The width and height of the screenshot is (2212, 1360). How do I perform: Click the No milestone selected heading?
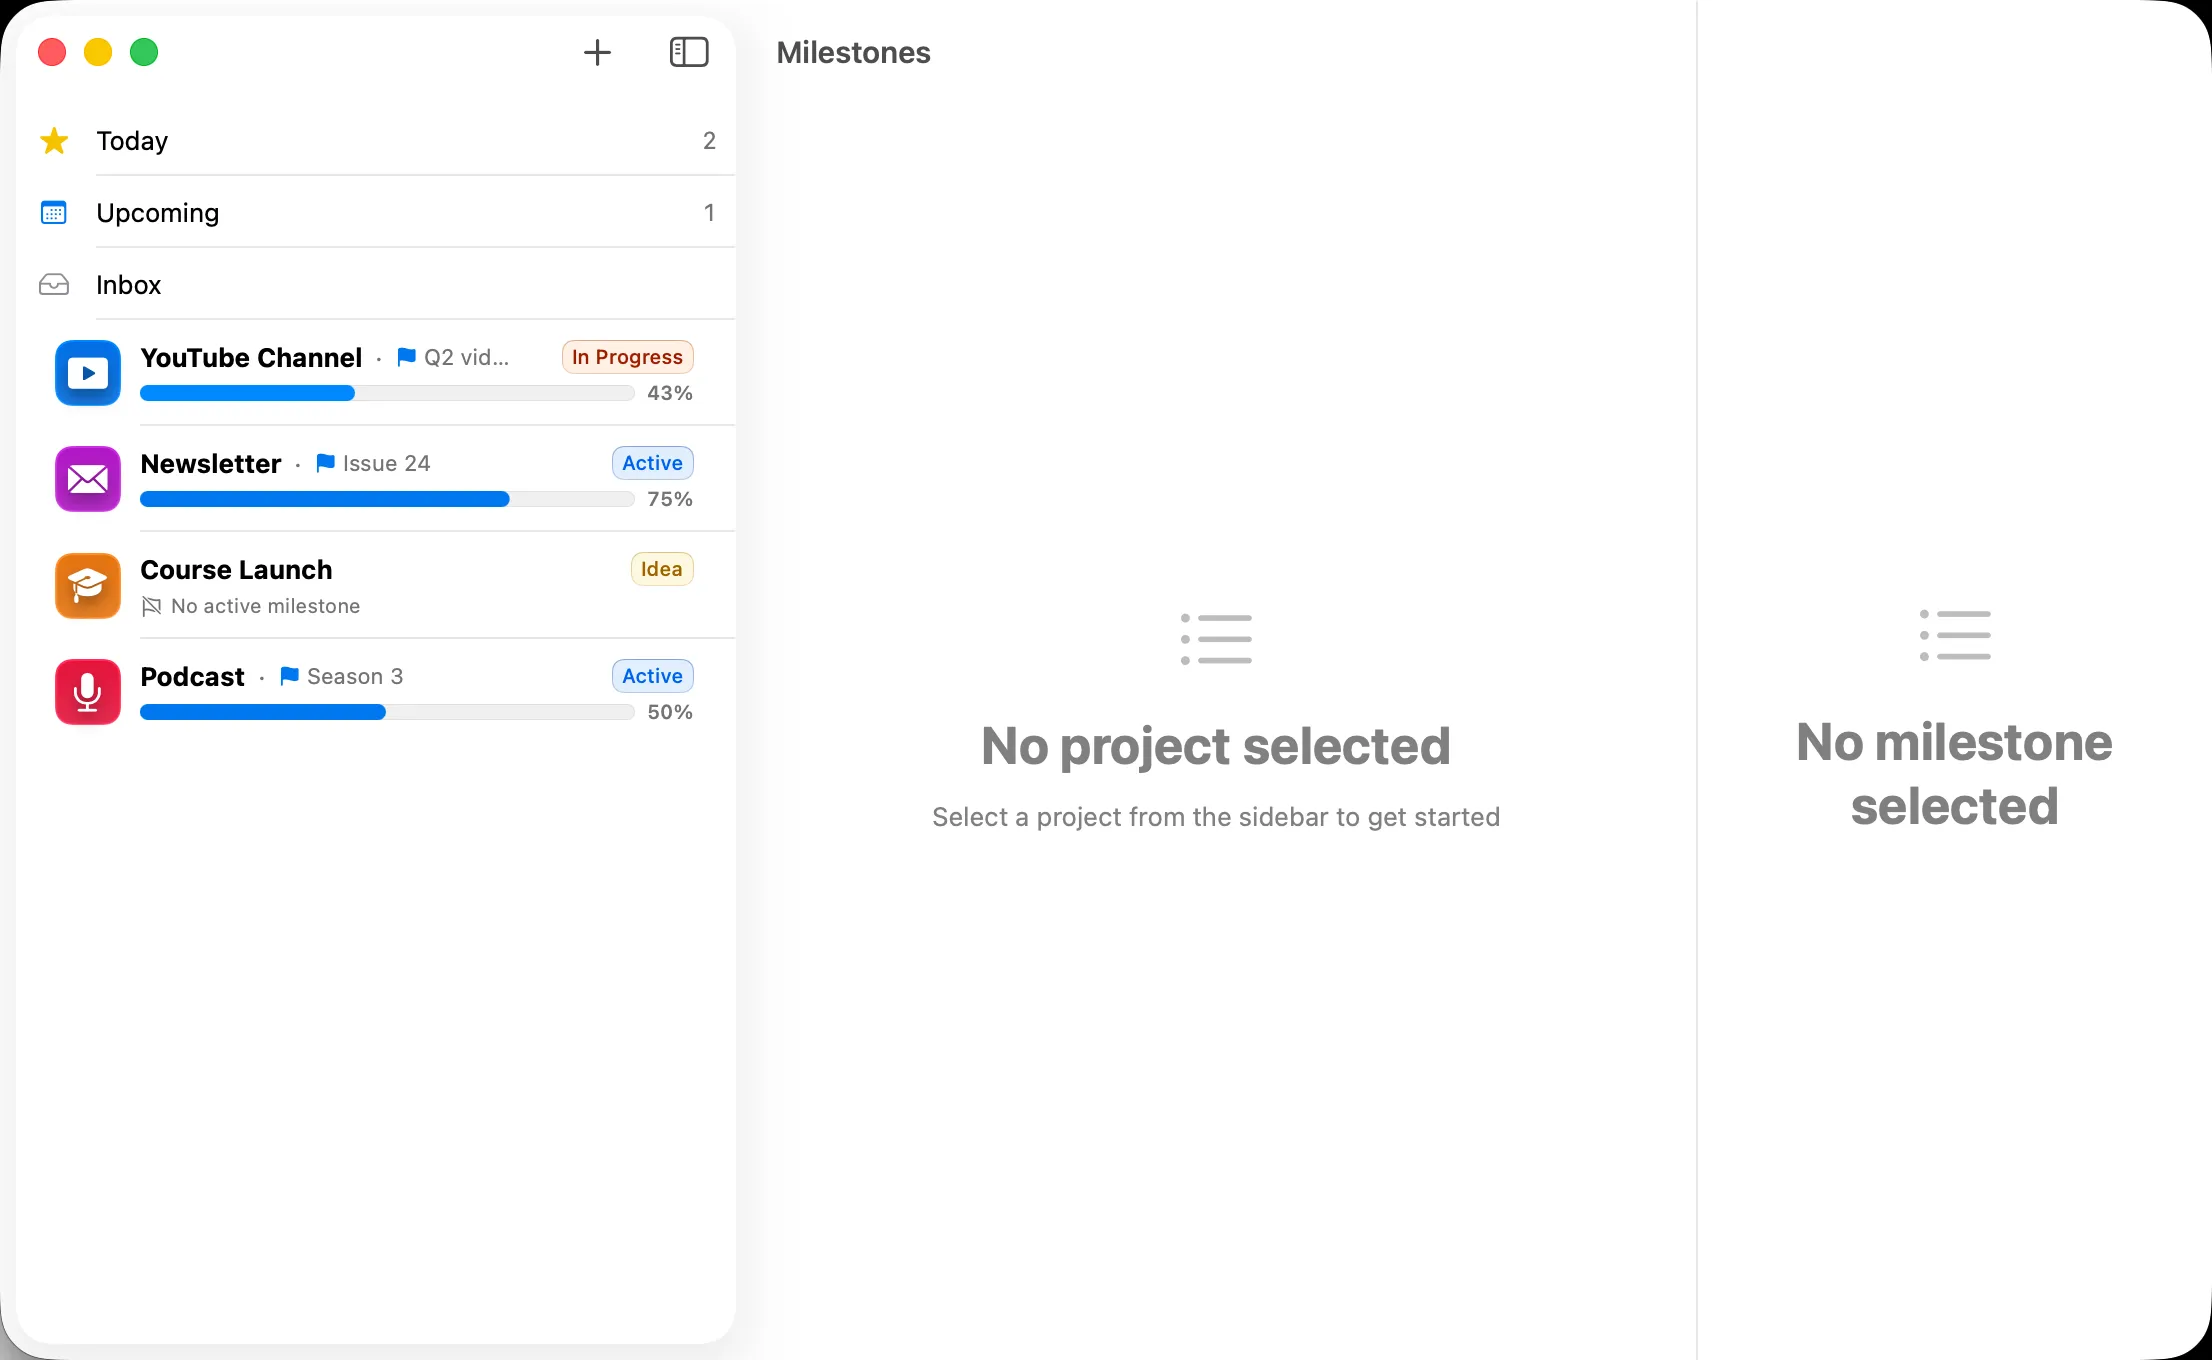[x=1955, y=774]
